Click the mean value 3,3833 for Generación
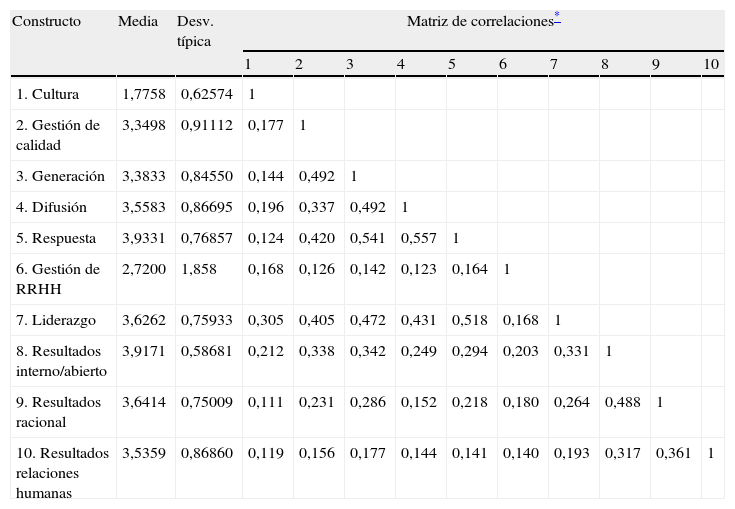The image size is (735, 509). click(141, 176)
